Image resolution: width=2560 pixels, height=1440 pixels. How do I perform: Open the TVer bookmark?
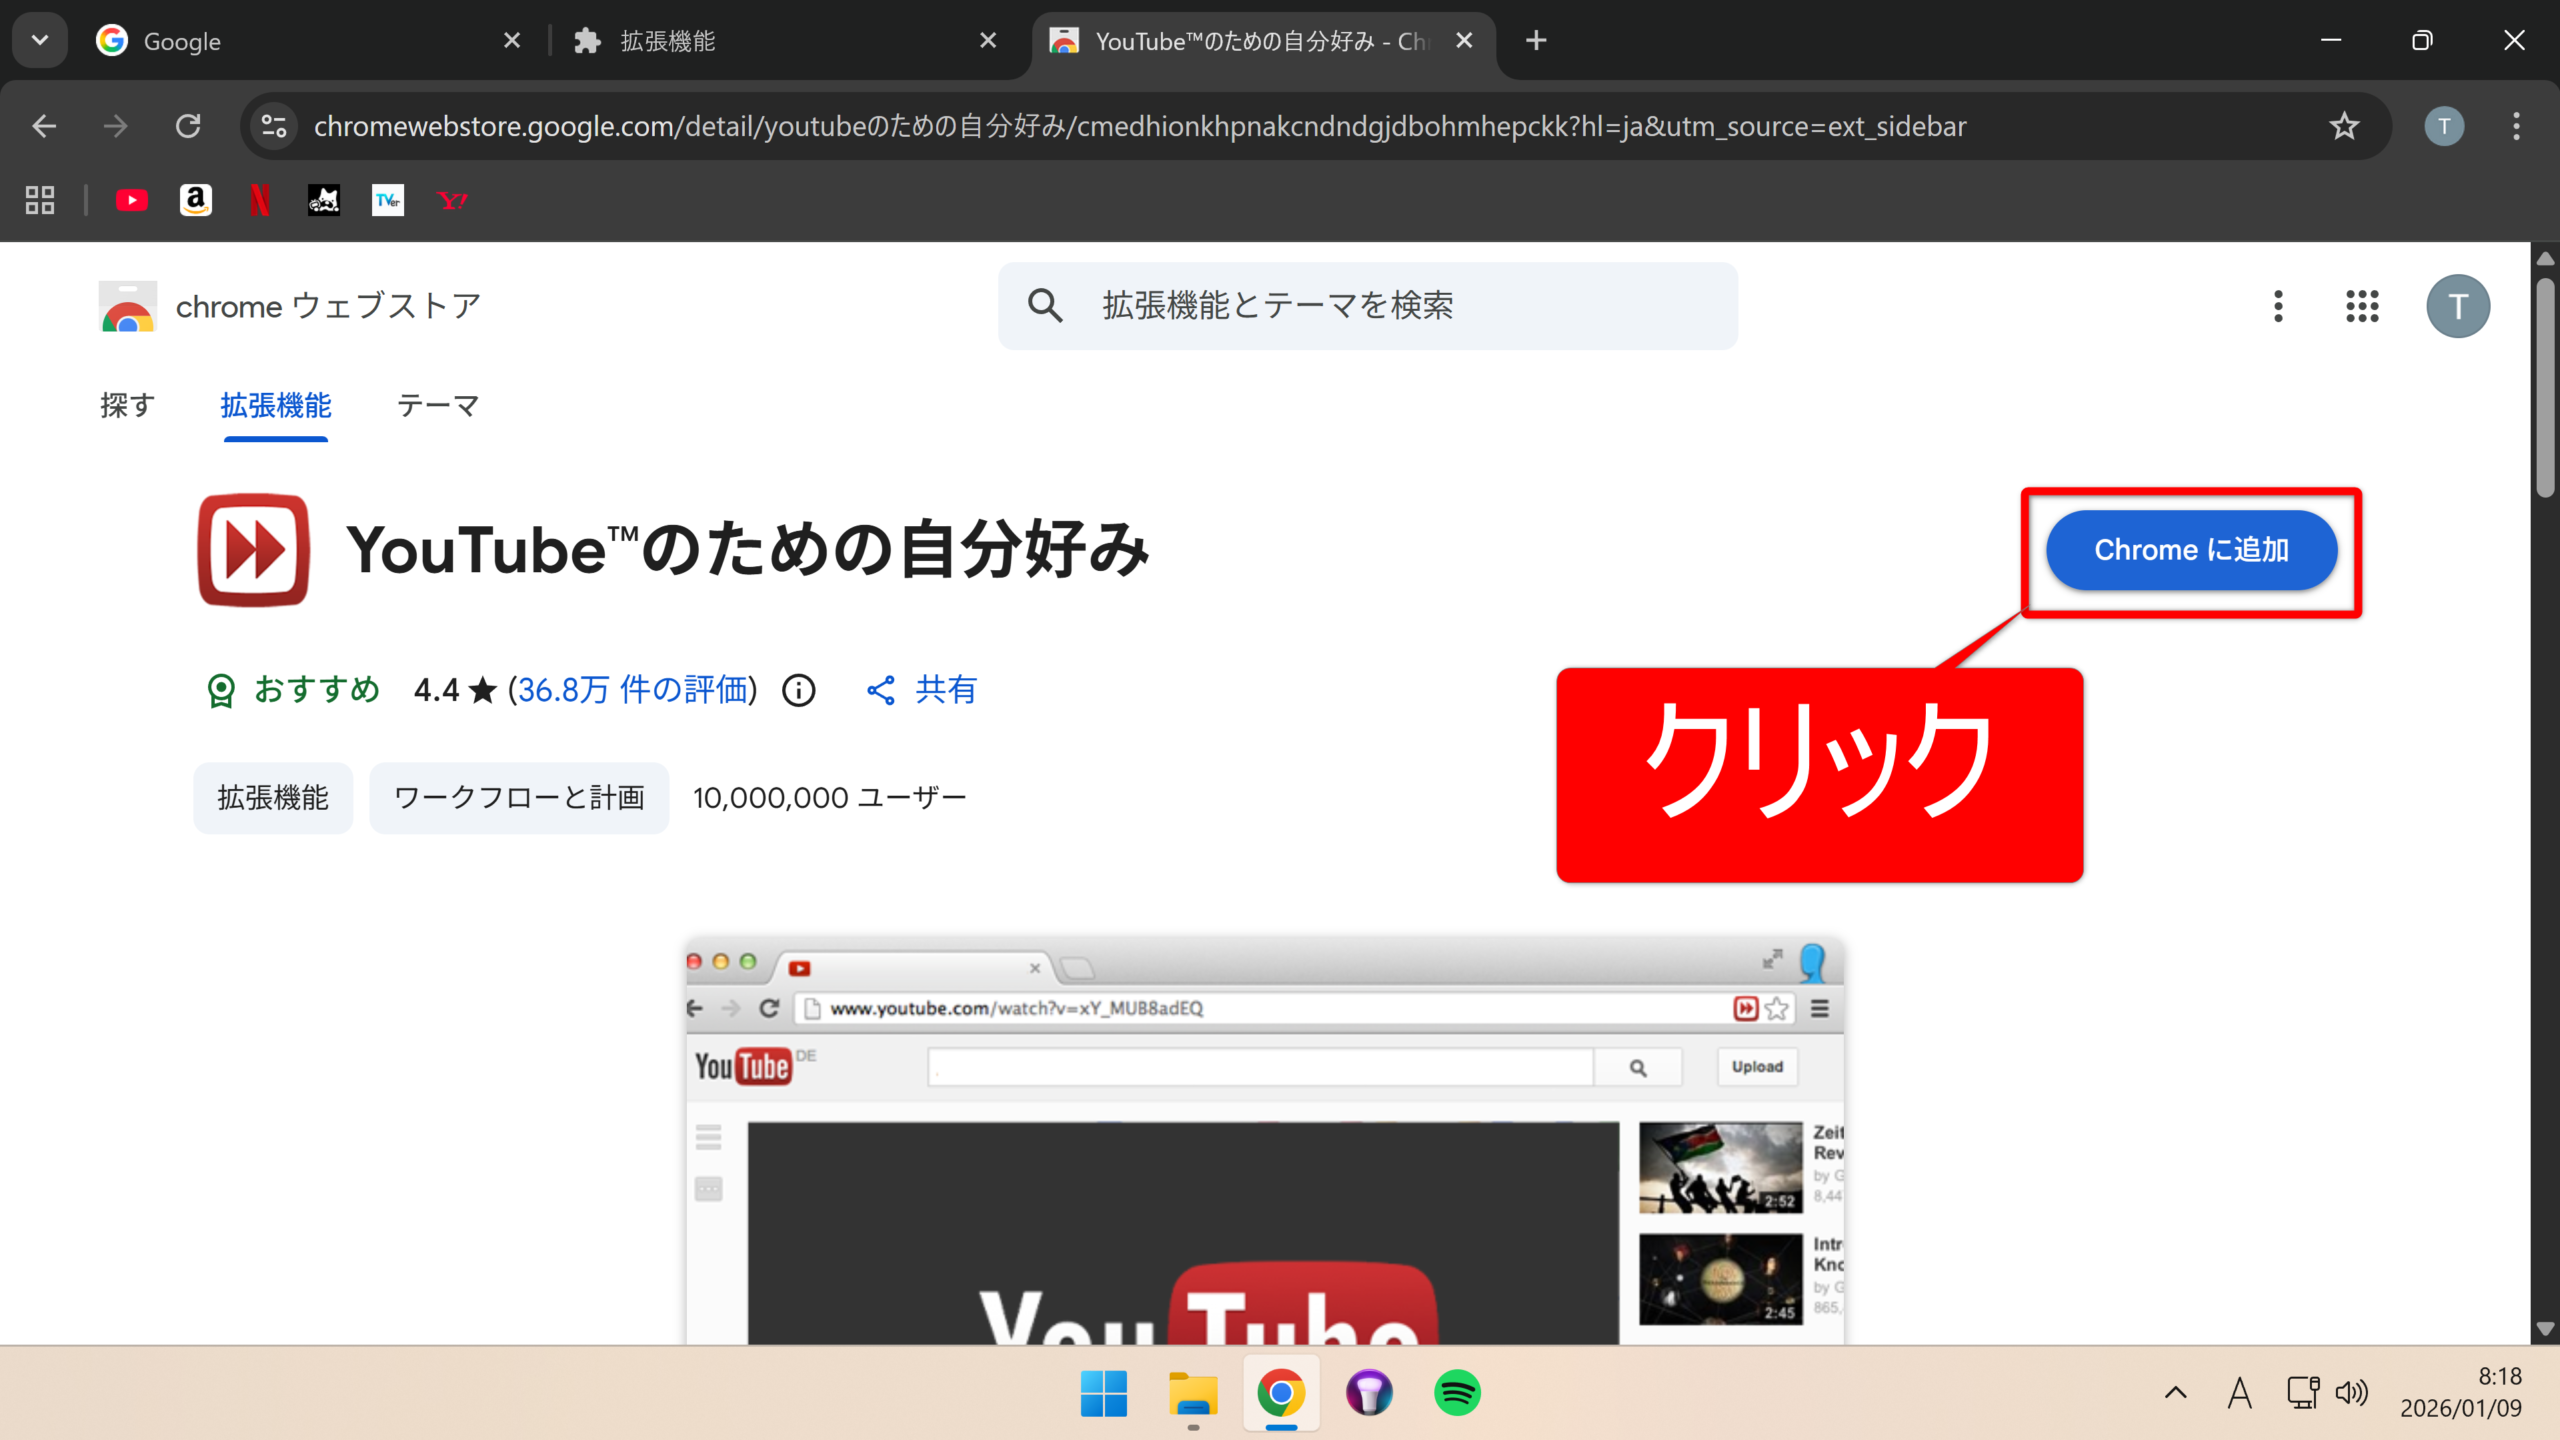point(388,201)
